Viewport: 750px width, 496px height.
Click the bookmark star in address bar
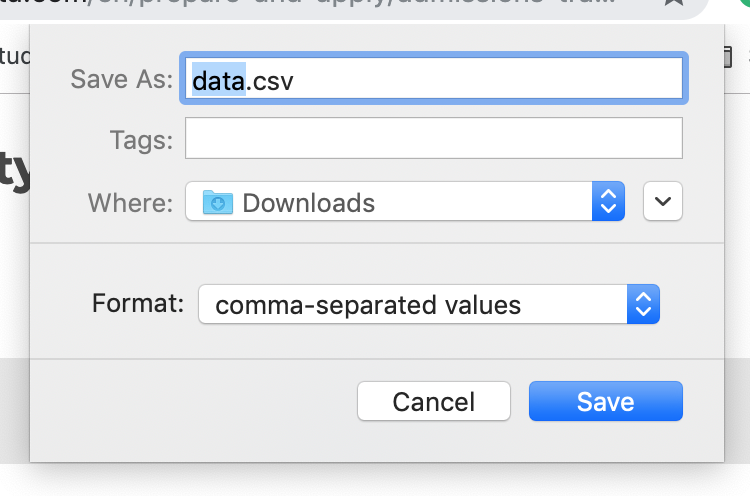pos(674,4)
